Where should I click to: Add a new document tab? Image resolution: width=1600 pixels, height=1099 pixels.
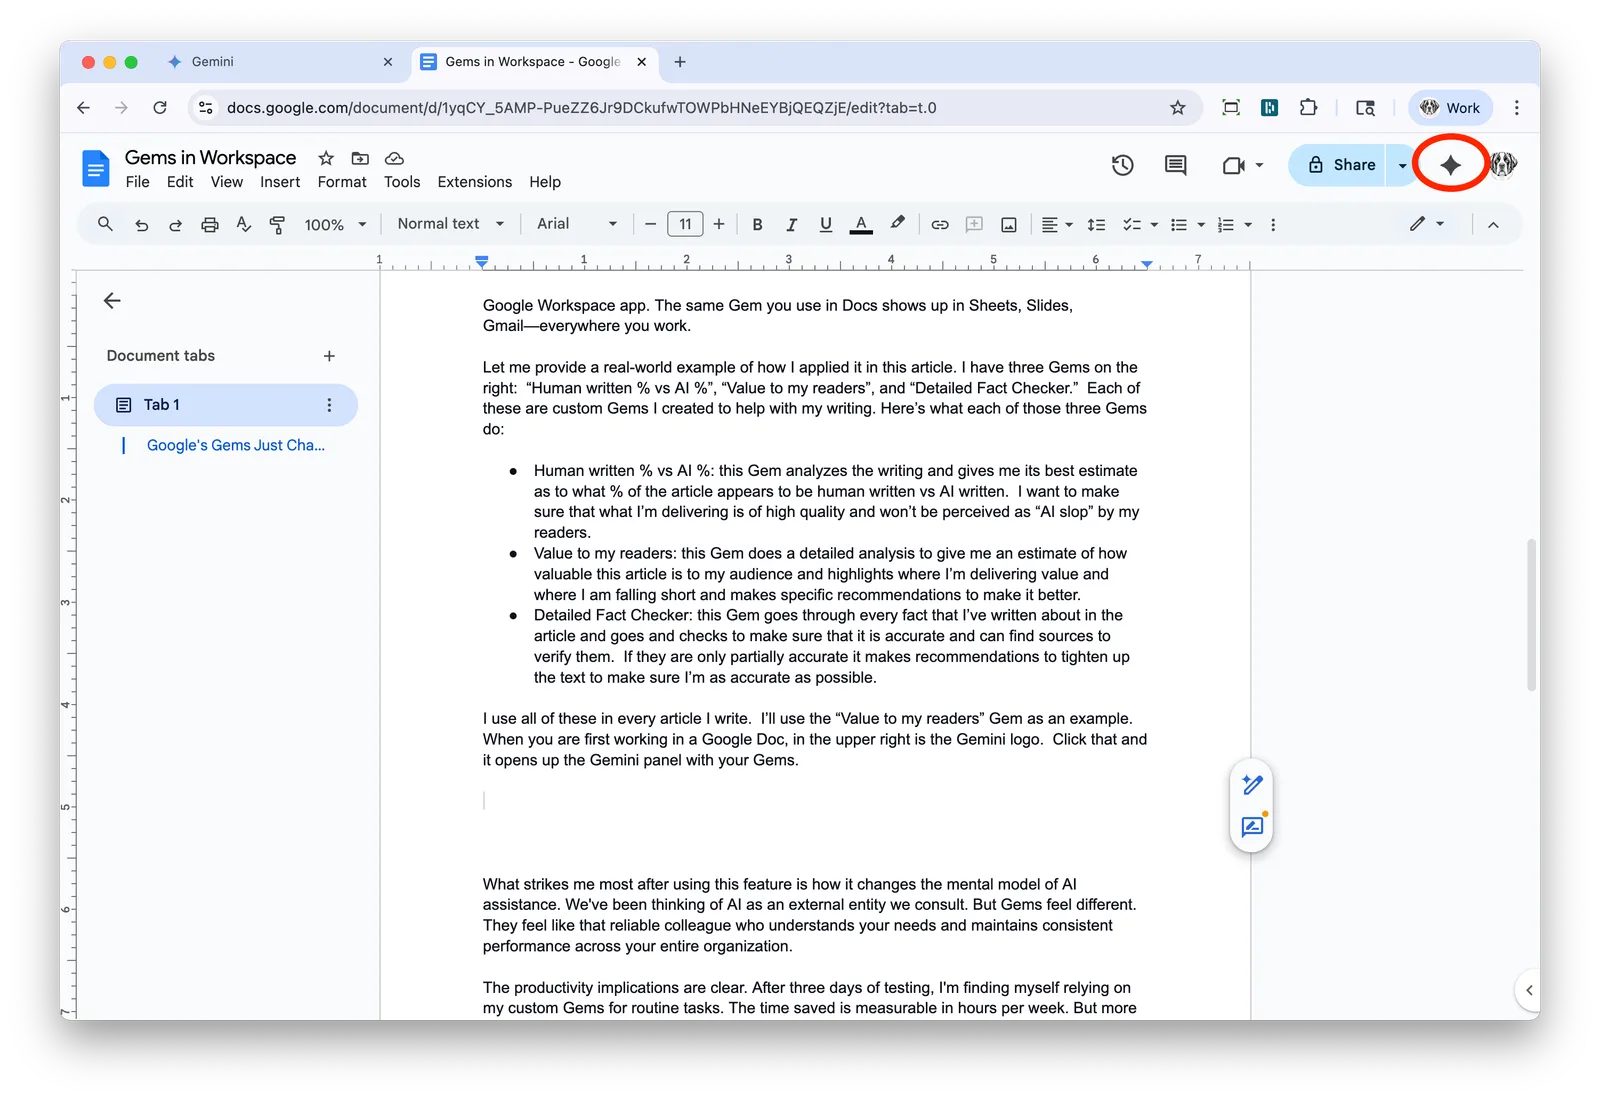coord(329,356)
